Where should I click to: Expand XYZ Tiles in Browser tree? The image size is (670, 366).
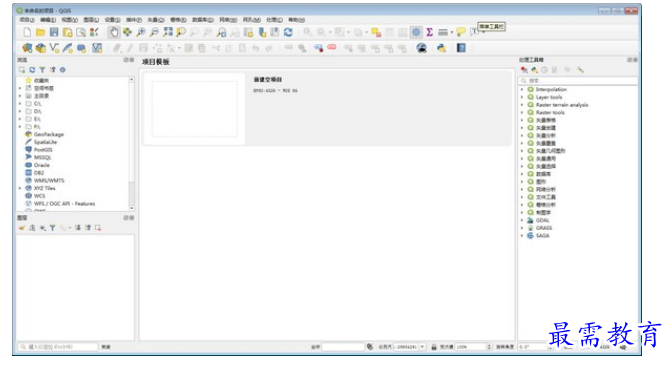pyautogui.click(x=20, y=188)
